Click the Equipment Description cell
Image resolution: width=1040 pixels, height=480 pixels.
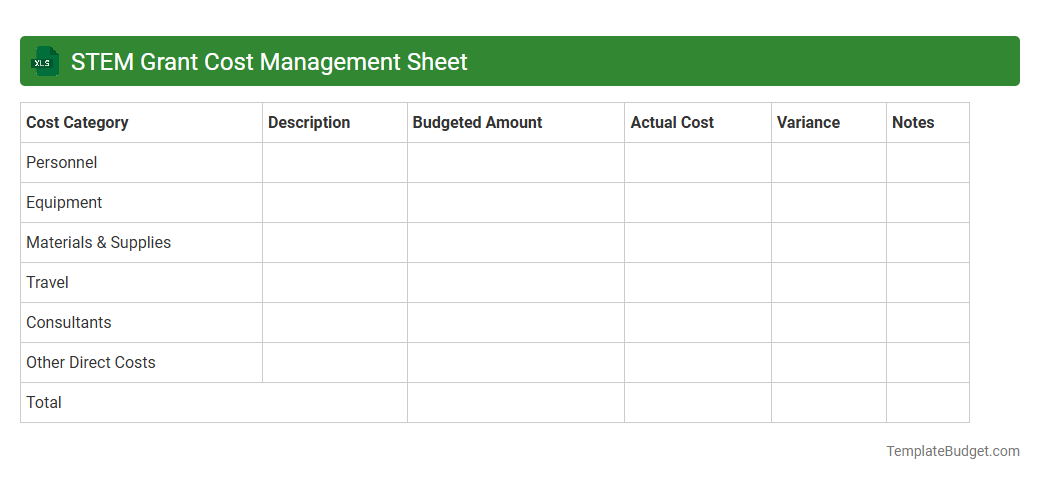point(335,203)
